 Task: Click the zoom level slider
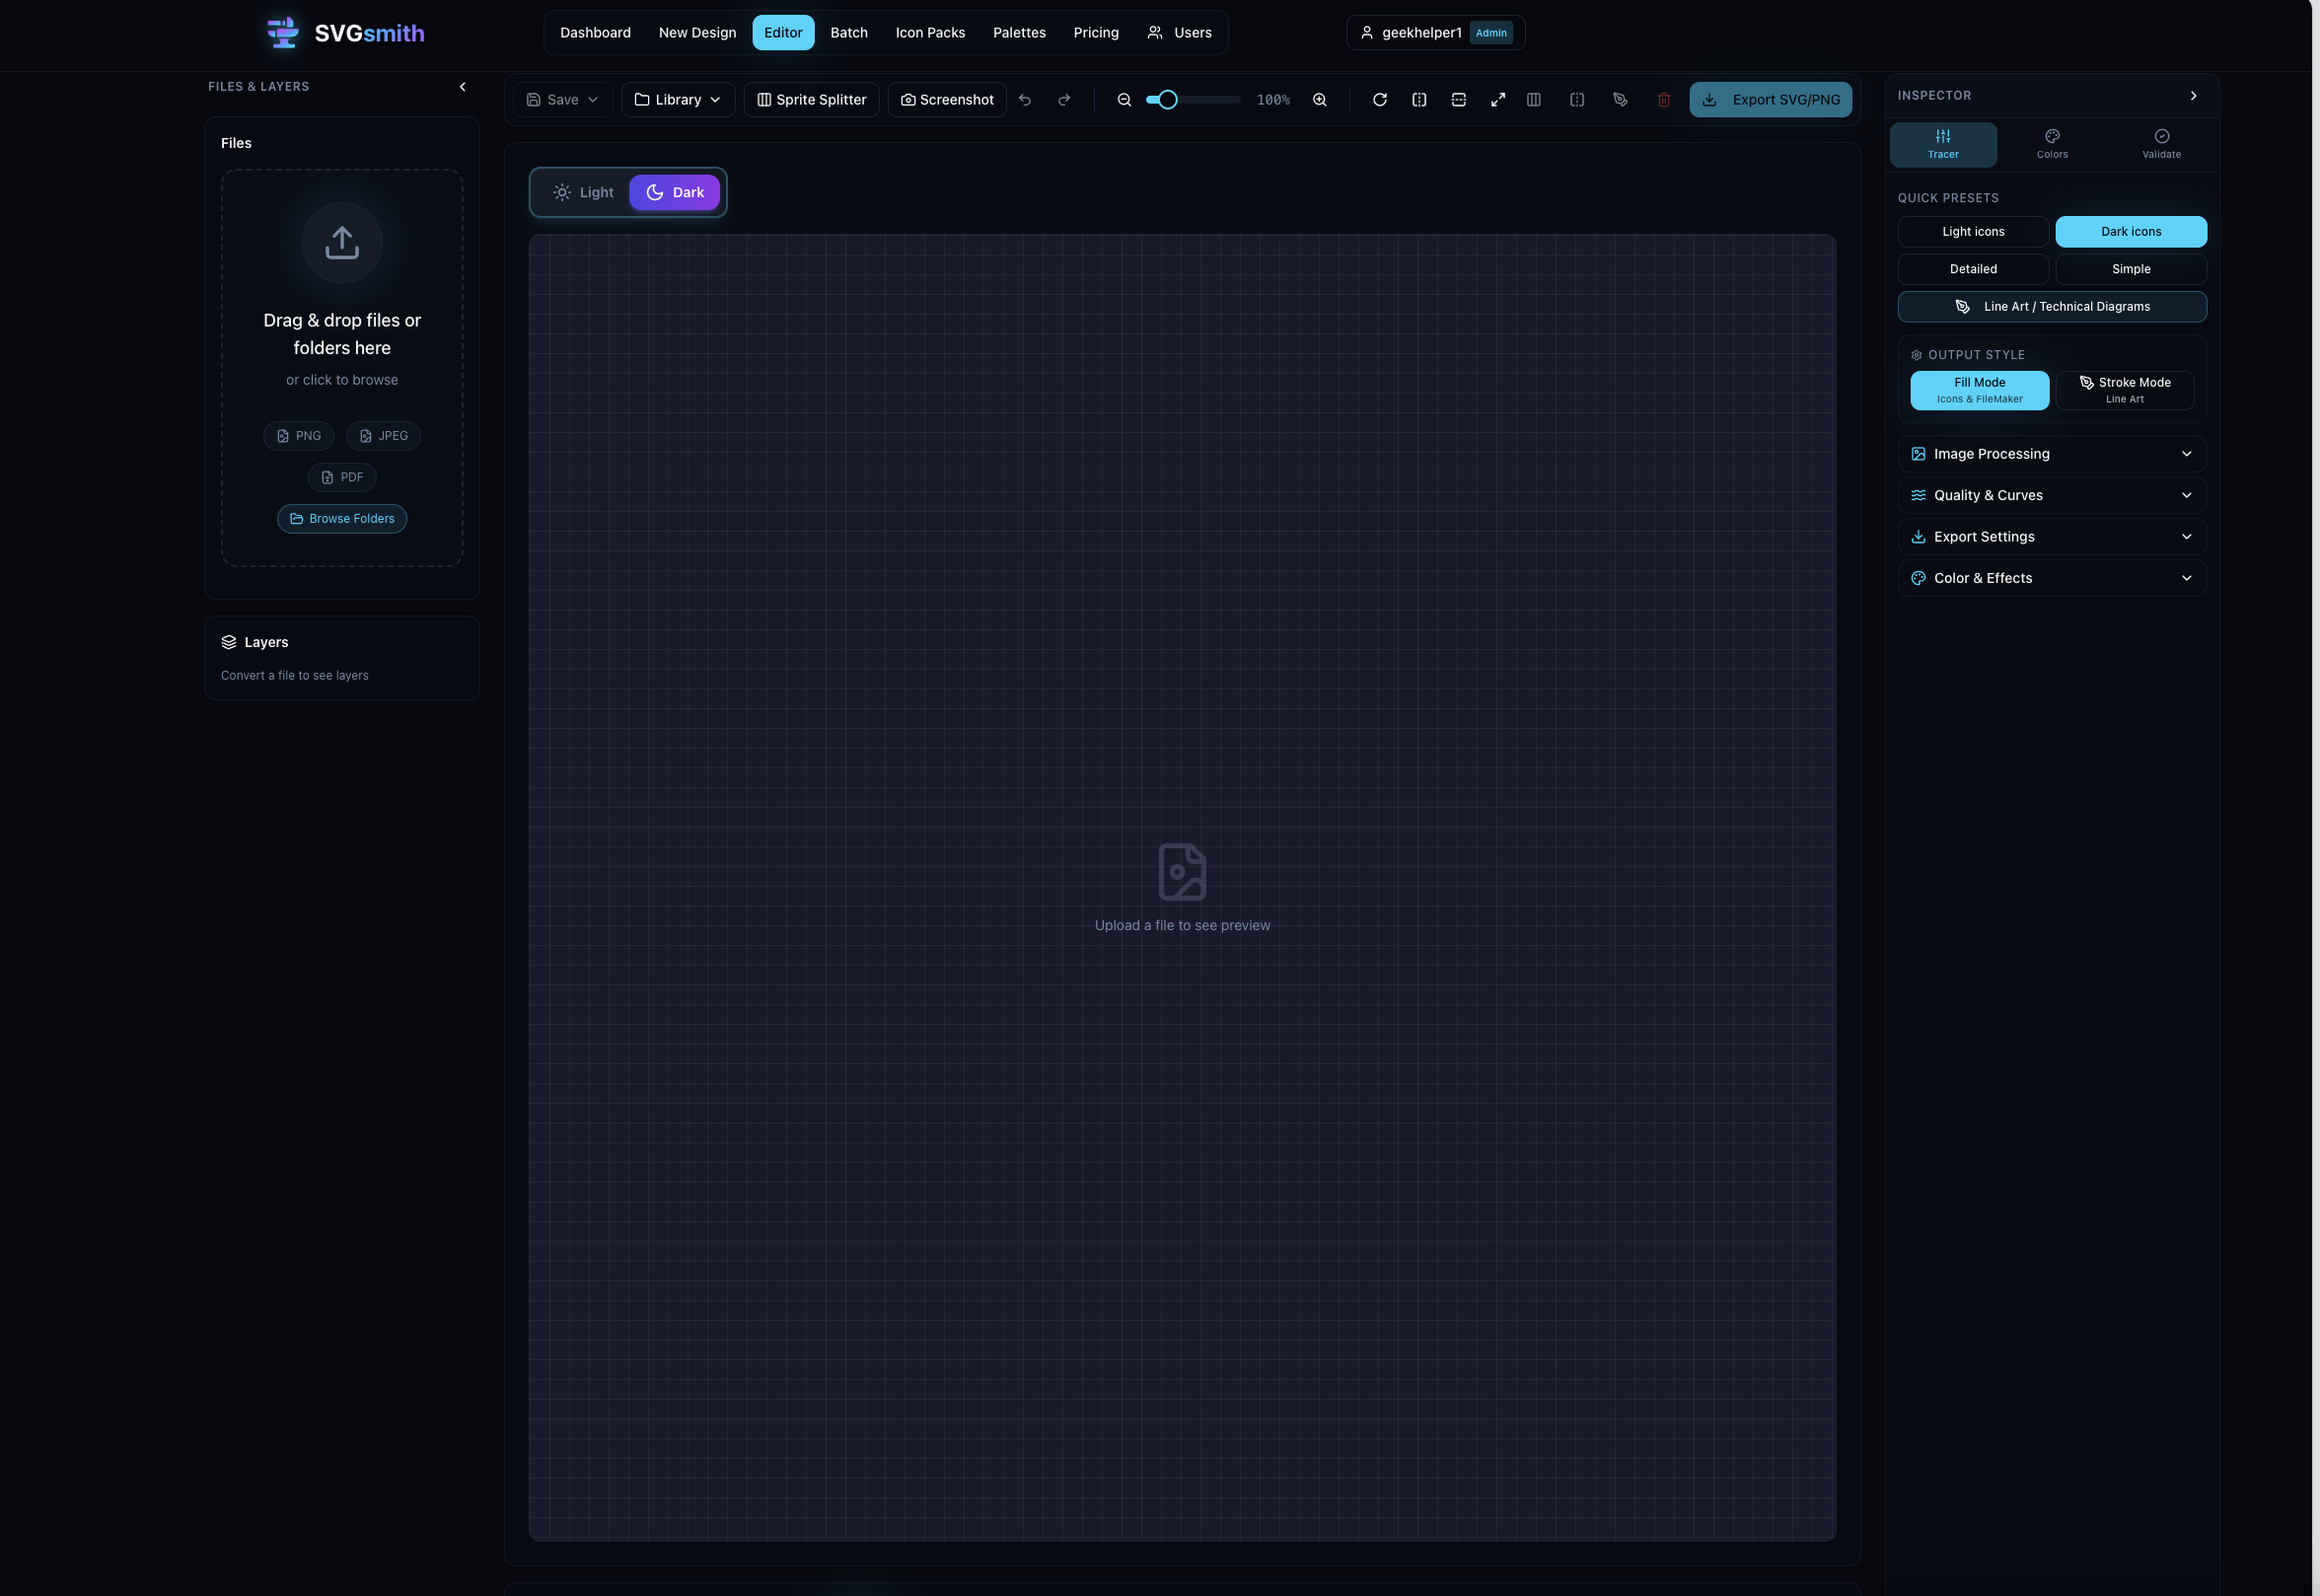1193,100
